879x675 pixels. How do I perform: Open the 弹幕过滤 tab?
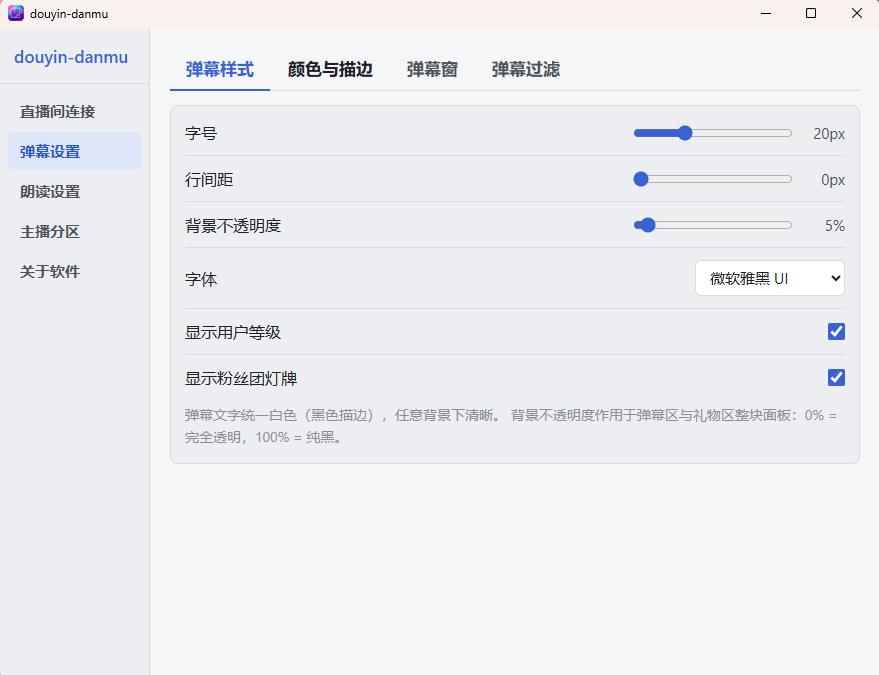[525, 70]
